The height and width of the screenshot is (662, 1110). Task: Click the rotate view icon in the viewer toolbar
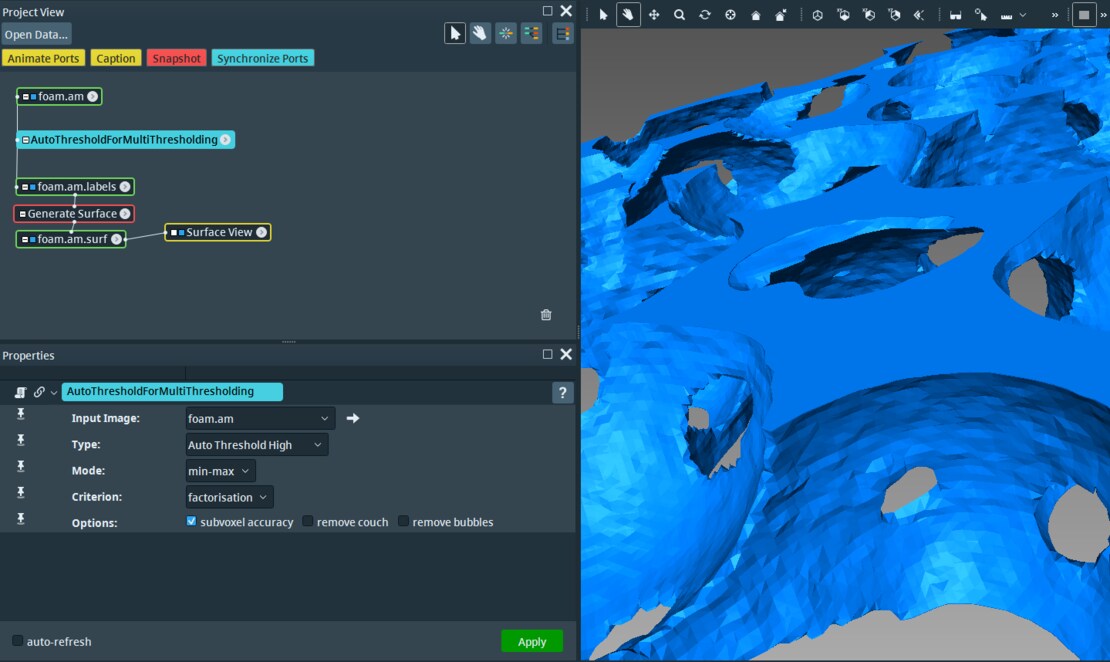pos(704,14)
